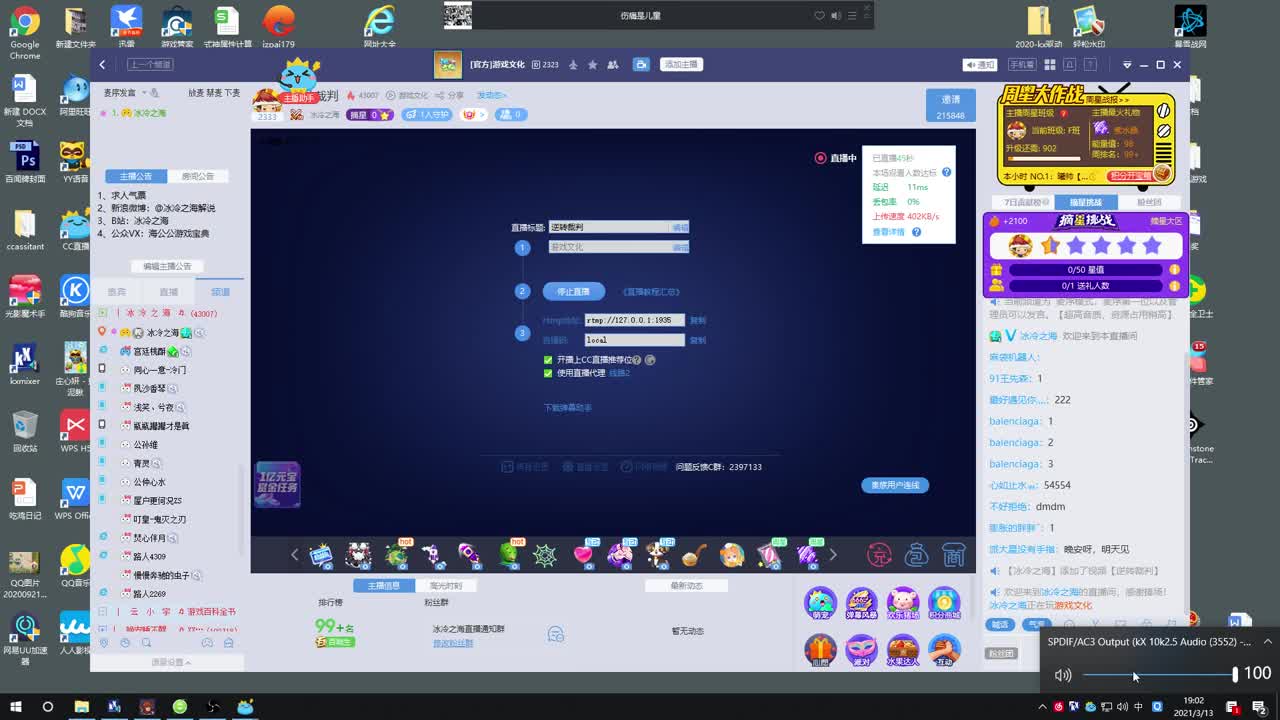1280x720 pixels.
Task: Switch to 主播信息 tab
Action: point(384,586)
